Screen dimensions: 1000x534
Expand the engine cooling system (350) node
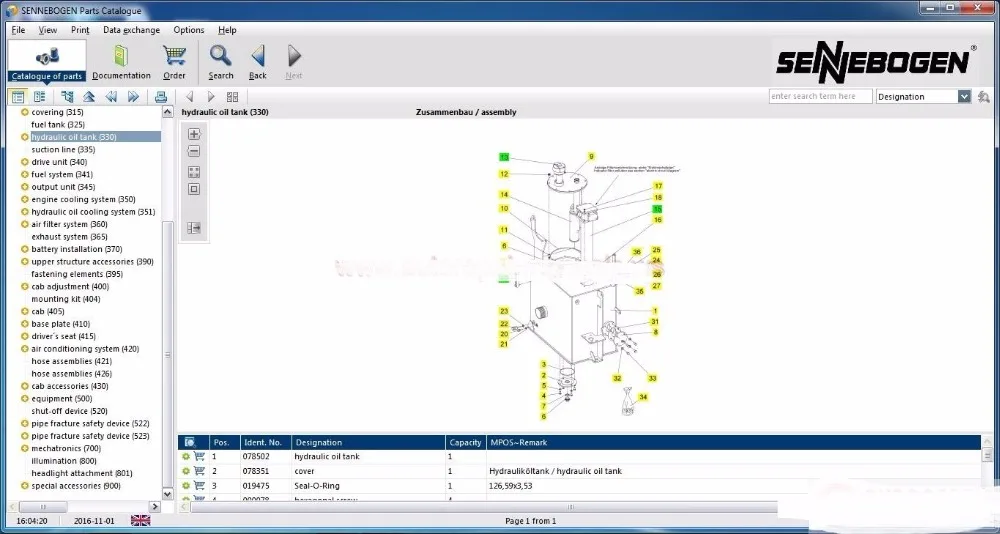click(x=25, y=199)
